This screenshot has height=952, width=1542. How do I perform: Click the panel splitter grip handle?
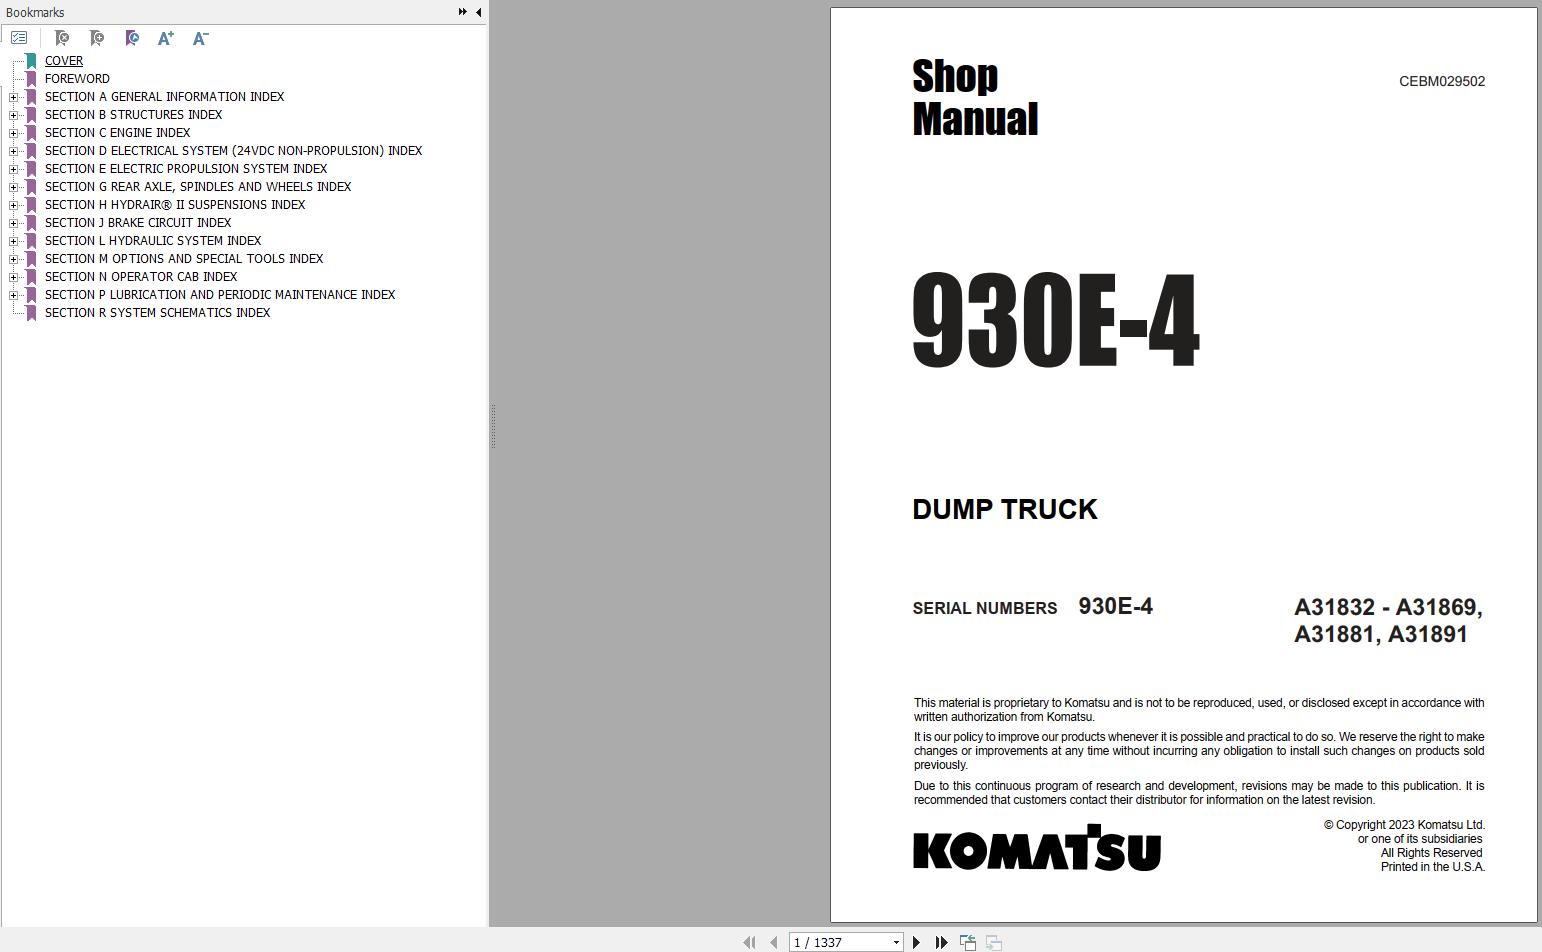point(493,427)
